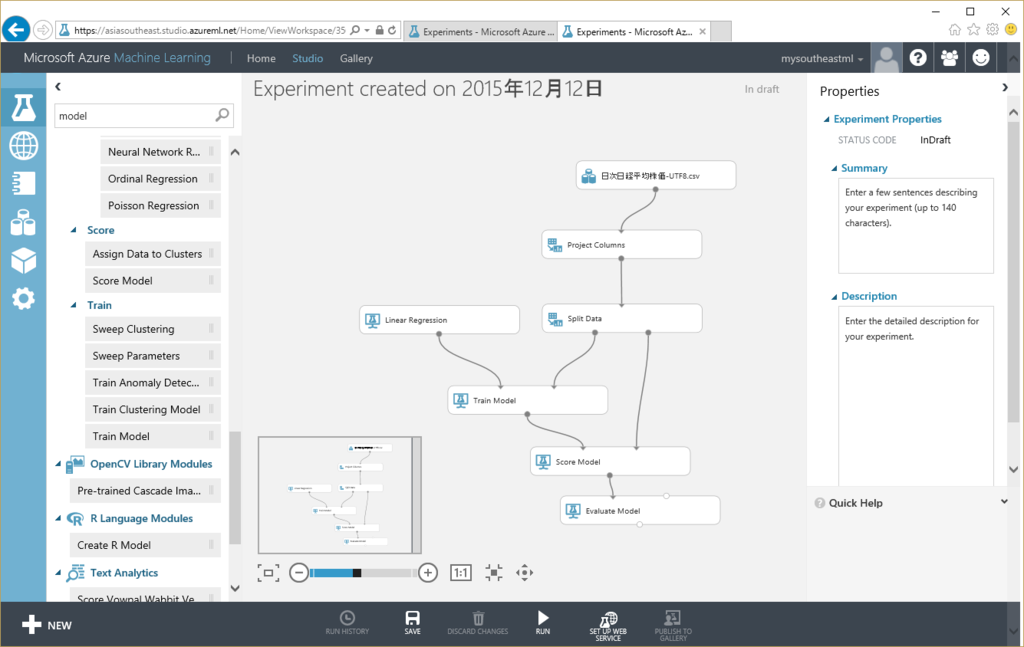Open the Experiments flask icon in sidebar

[x=24, y=108]
